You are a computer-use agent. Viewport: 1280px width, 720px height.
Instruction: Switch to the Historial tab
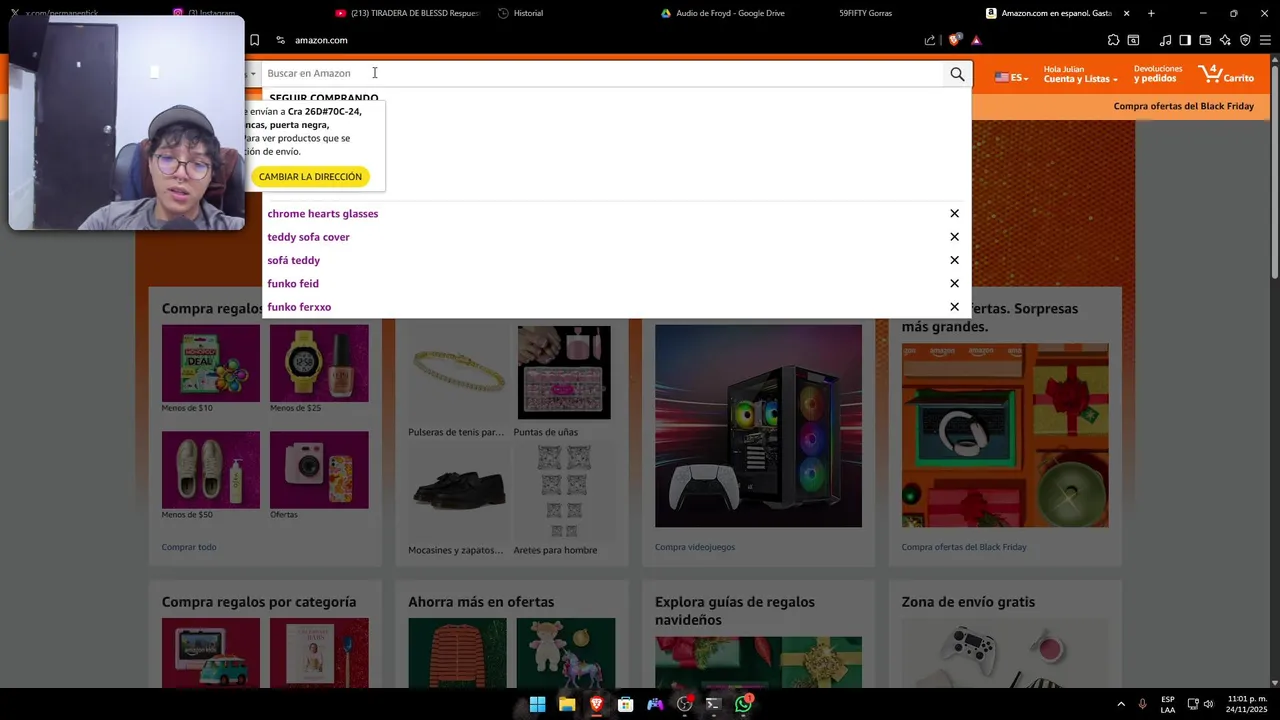pos(521,13)
